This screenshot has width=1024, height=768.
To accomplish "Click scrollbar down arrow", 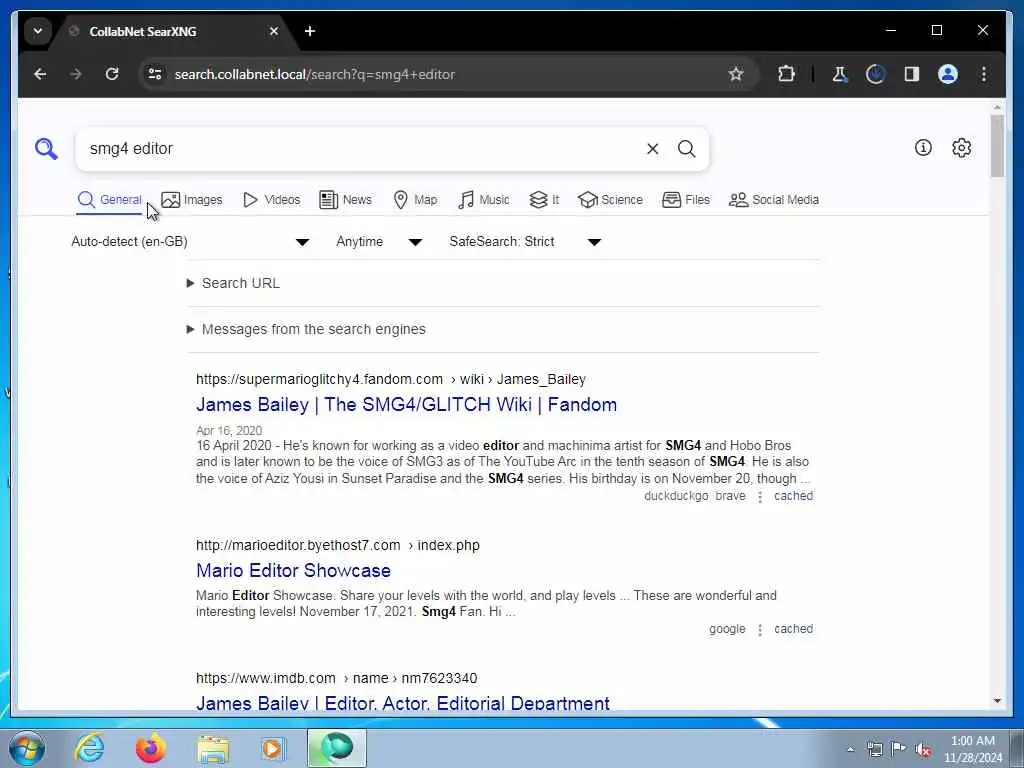I will (997, 701).
